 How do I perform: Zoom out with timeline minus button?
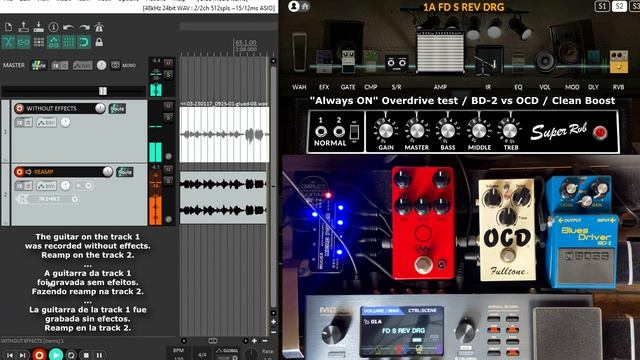(265, 340)
